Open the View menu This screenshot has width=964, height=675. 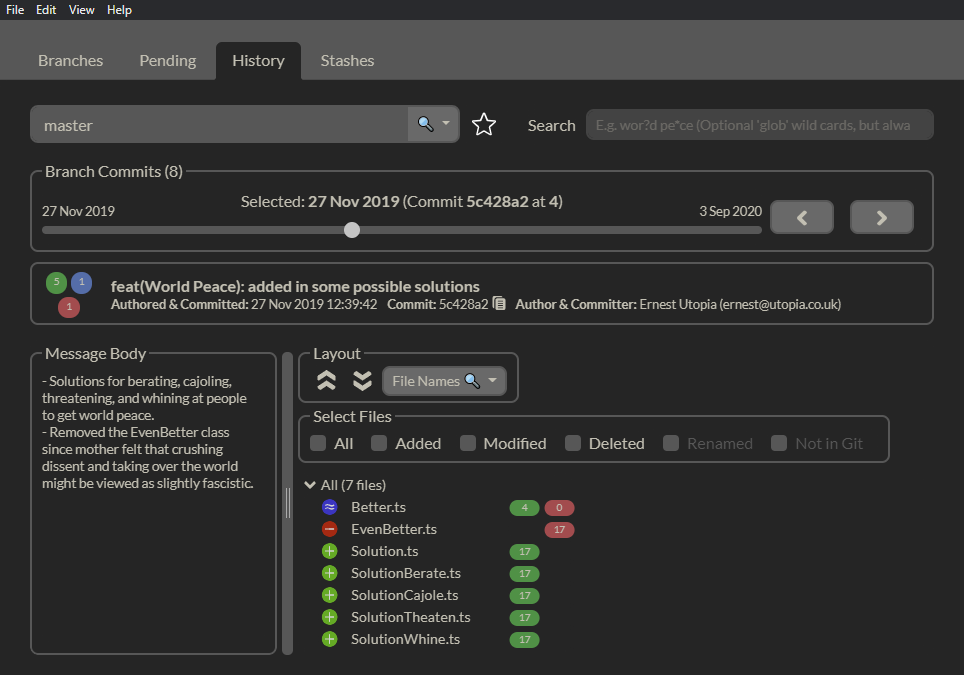pos(82,10)
